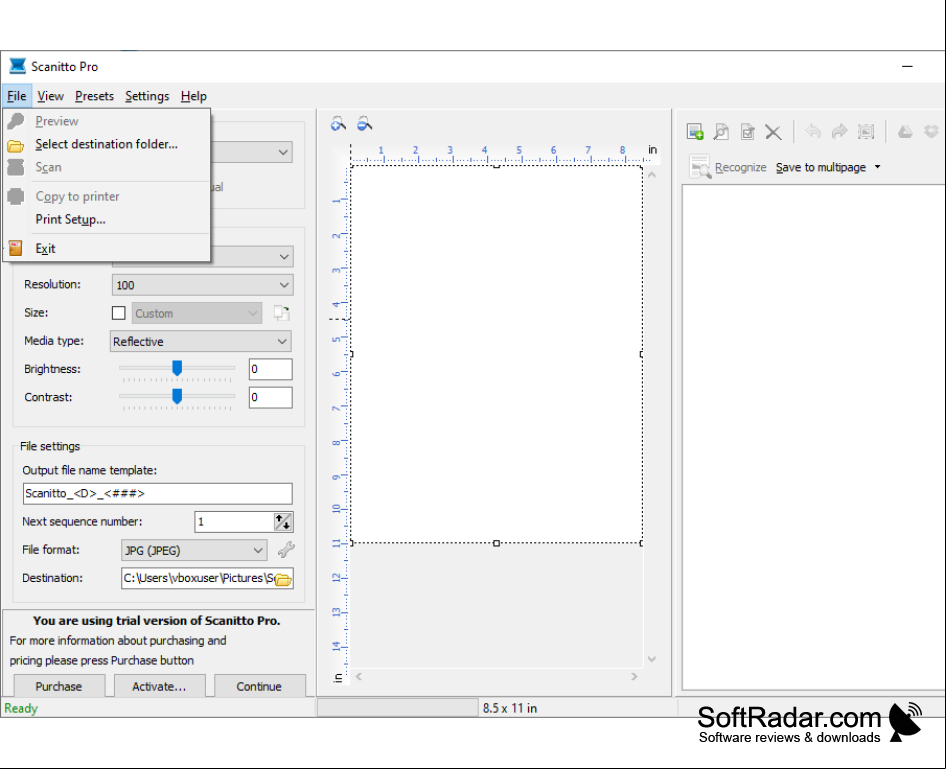Click the preview scroll right arrow
This screenshot has width=946, height=769.
[x=634, y=676]
